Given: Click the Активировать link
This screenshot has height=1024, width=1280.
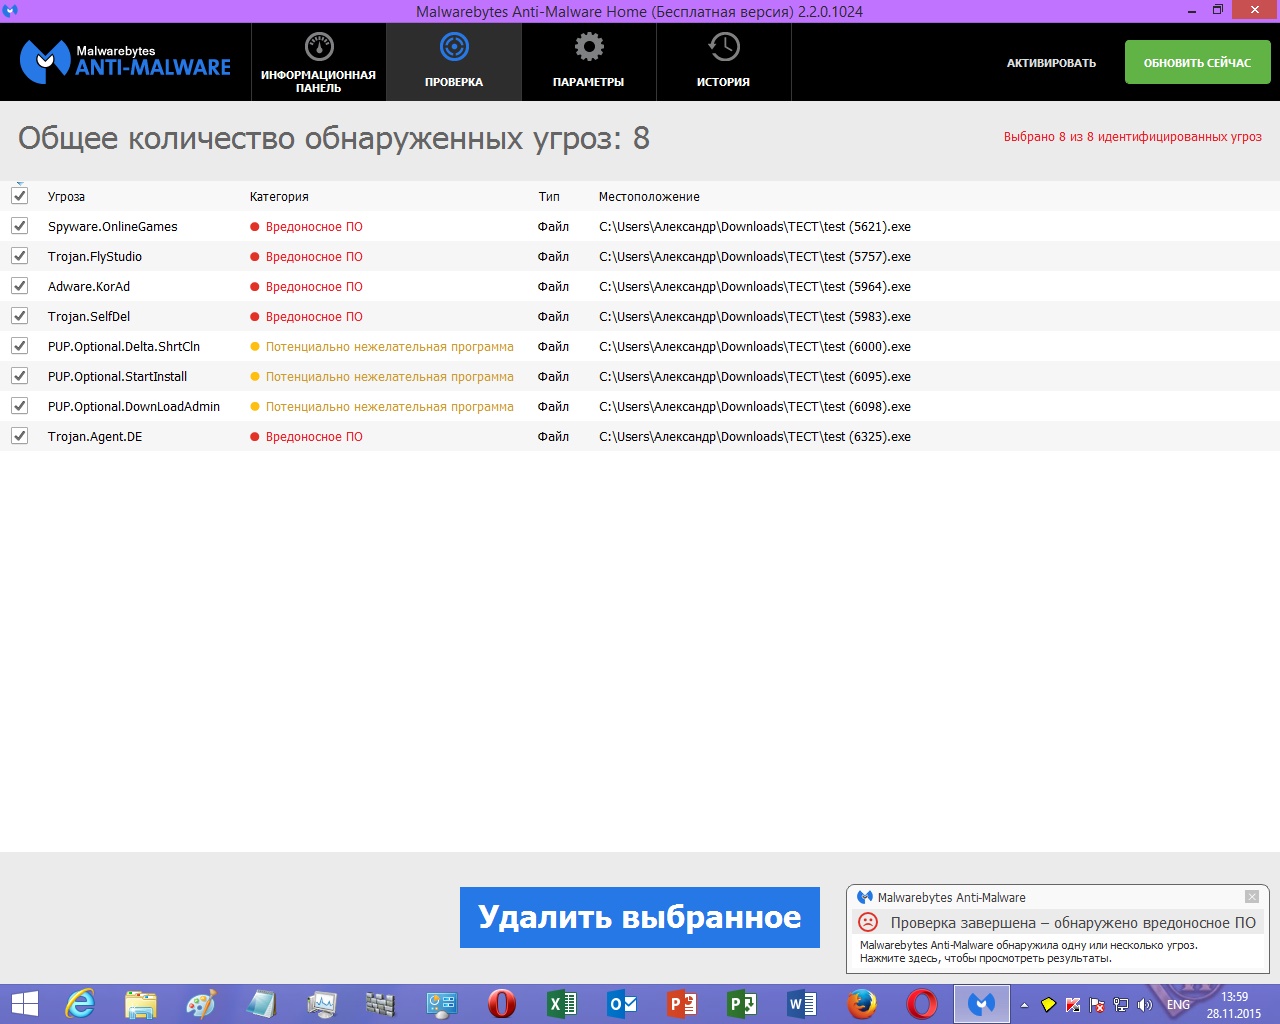Looking at the screenshot, I should point(1051,63).
